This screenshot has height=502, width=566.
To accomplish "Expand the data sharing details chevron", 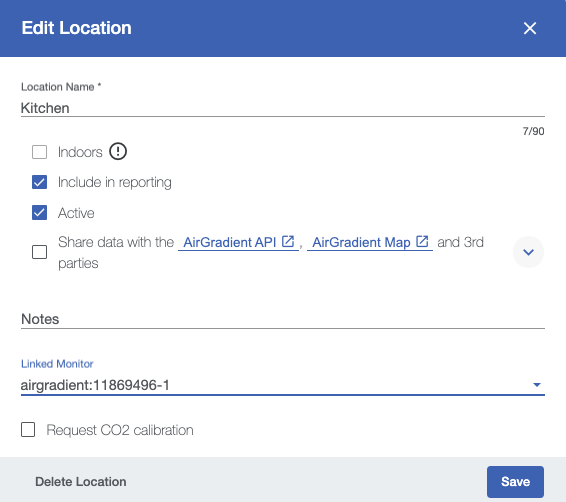I will [x=528, y=252].
